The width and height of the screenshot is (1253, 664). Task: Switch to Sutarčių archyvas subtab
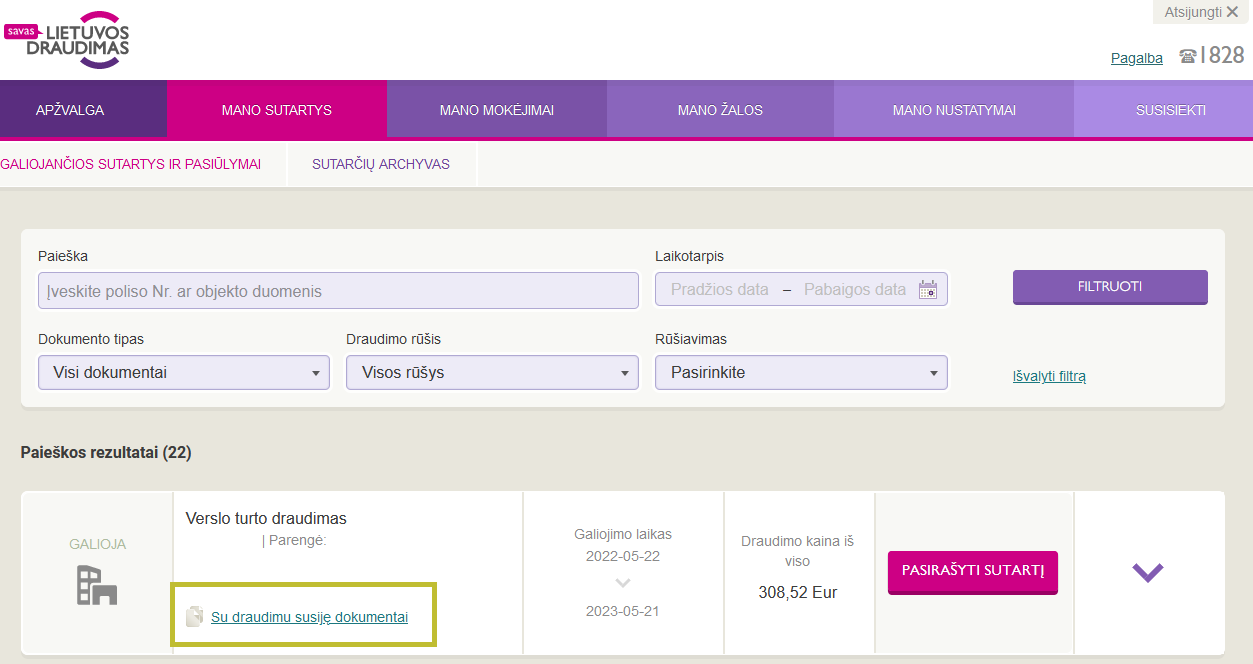pyautogui.click(x=381, y=164)
